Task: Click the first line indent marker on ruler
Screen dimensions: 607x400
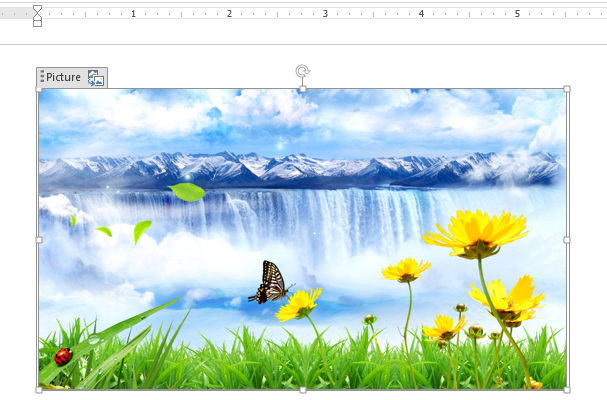Action: (37, 9)
